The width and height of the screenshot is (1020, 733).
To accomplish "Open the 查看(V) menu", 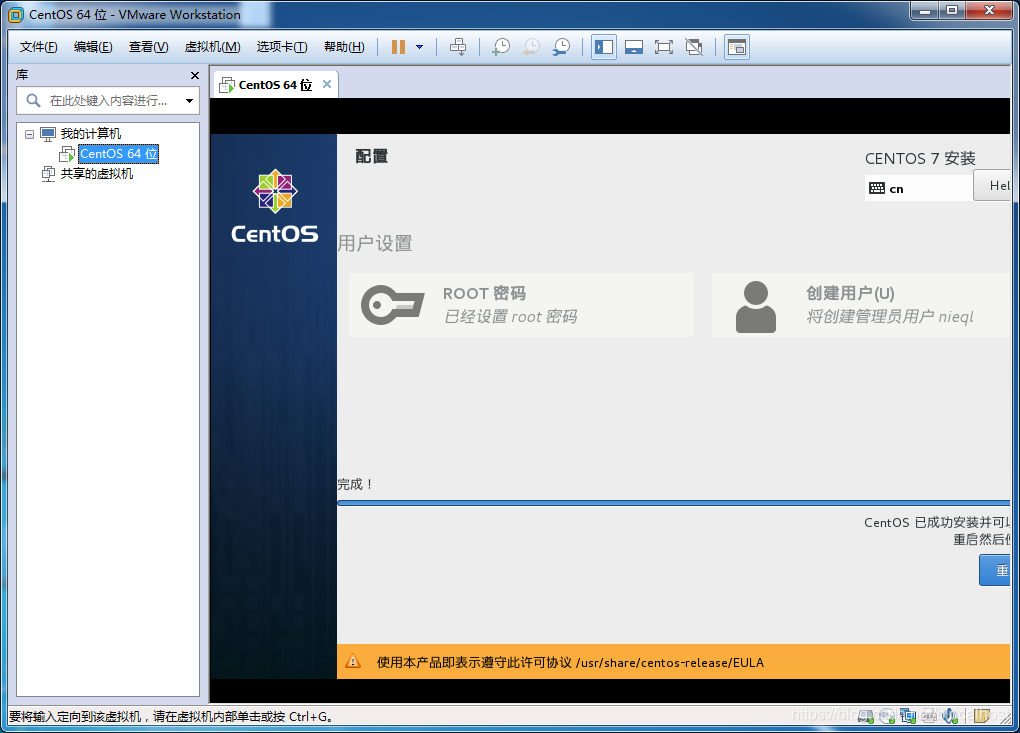I will (148, 47).
